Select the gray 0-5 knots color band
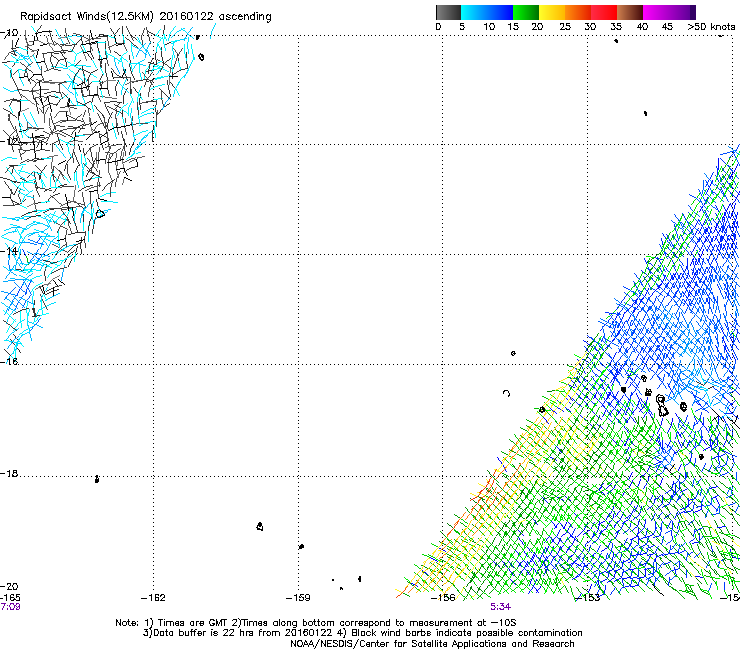This screenshot has width=740, height=650. (x=448, y=12)
